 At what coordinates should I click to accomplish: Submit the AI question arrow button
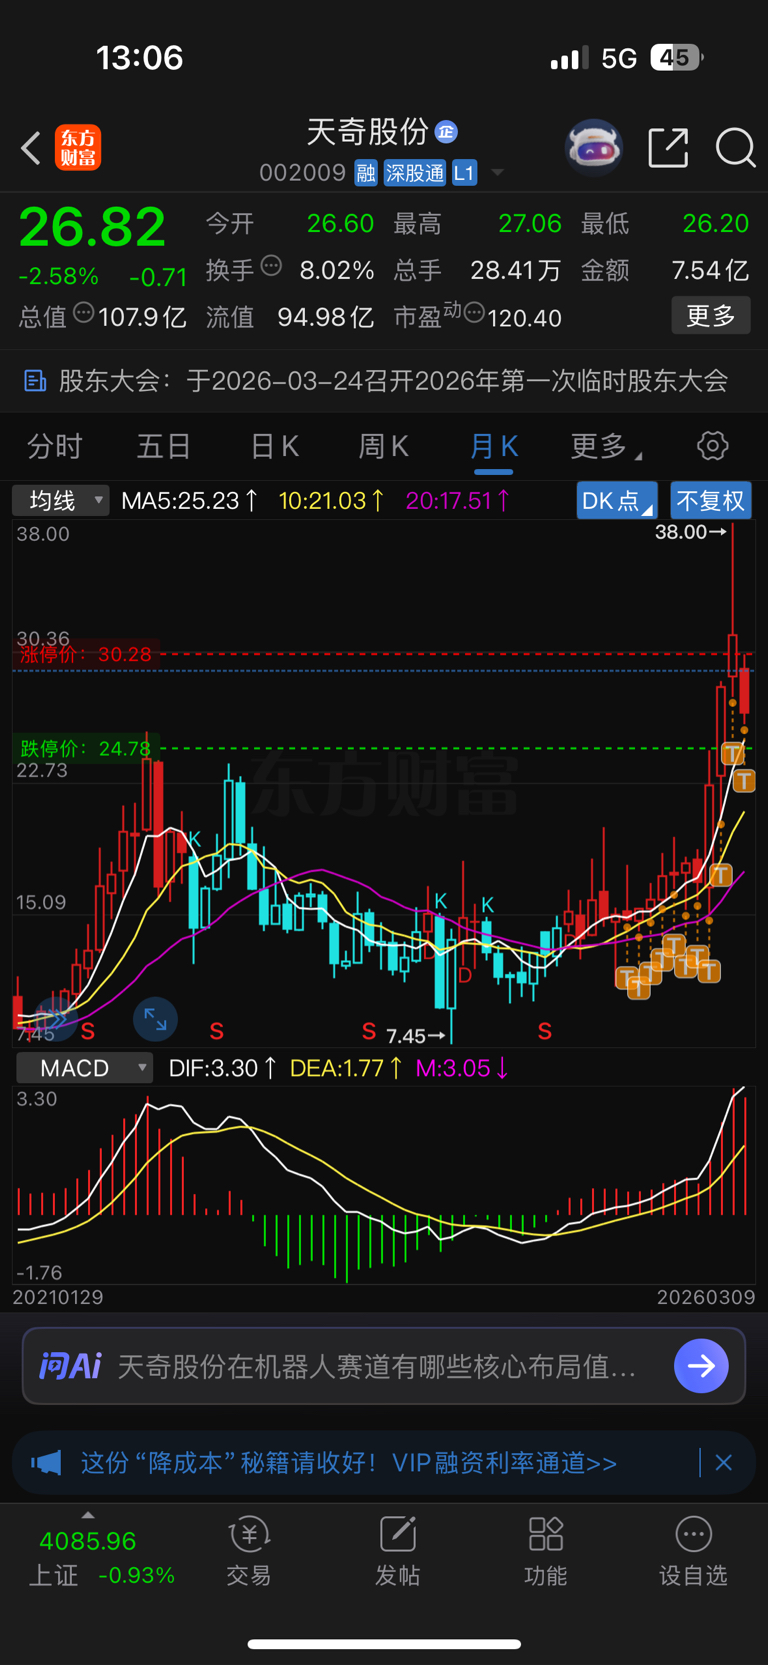701,1366
